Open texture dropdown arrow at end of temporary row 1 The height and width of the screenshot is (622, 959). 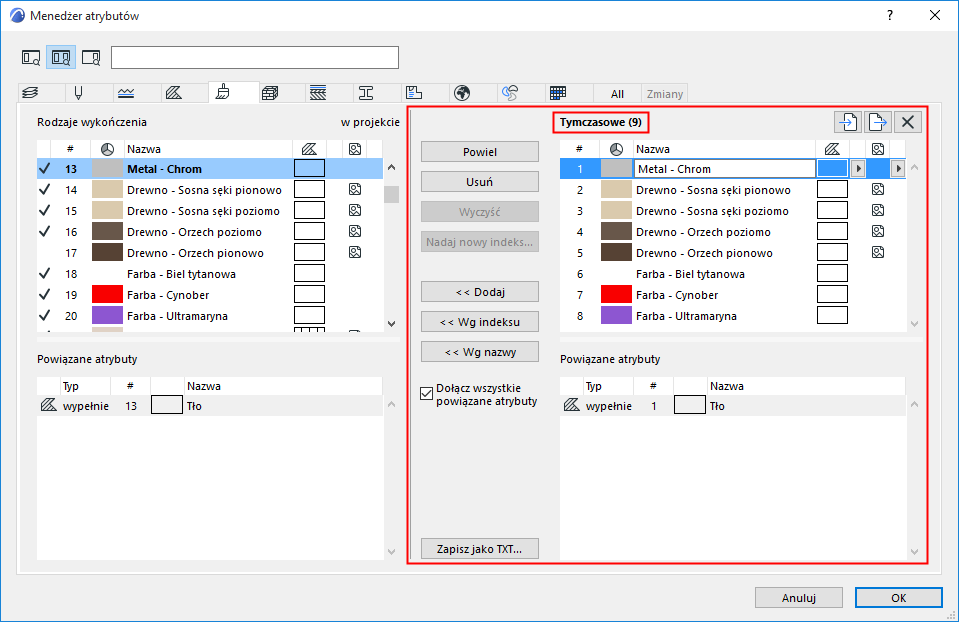pos(898,169)
